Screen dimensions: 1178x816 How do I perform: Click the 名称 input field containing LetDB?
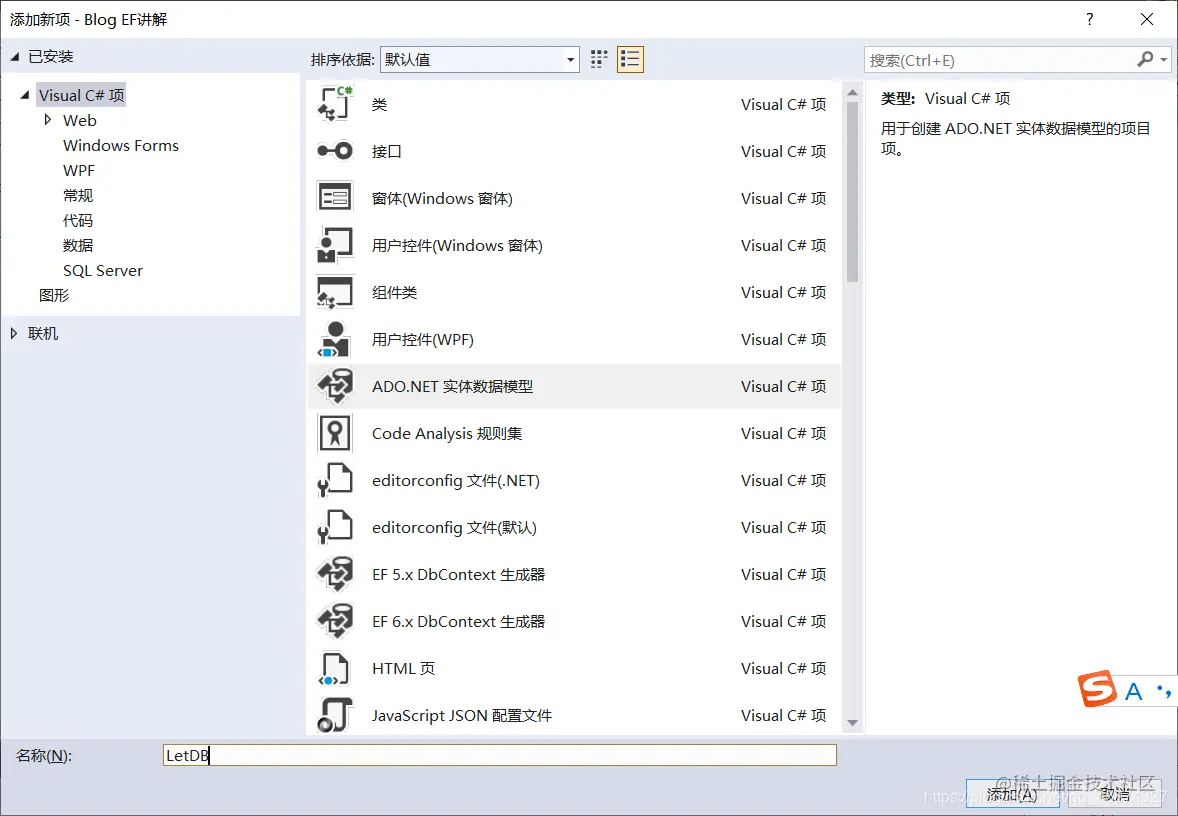[x=500, y=755]
